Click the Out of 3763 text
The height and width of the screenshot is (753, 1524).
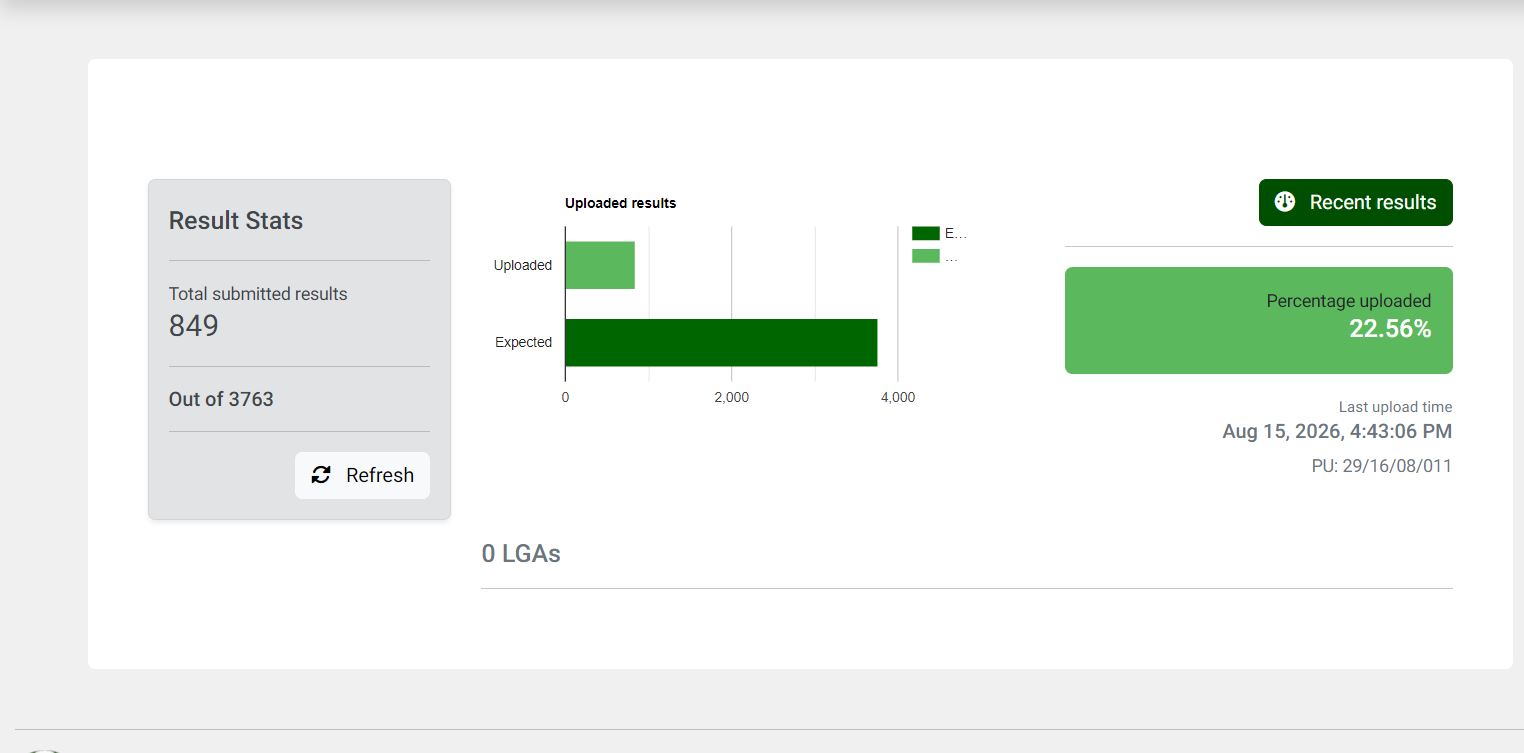click(x=221, y=399)
